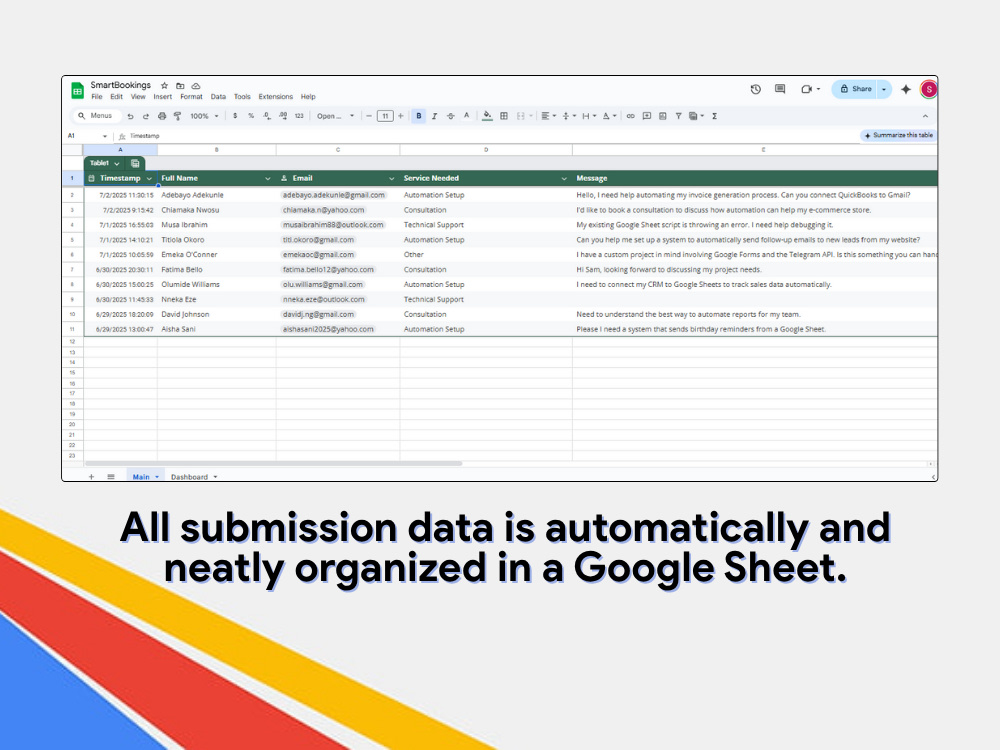Open the comments panel
The width and height of the screenshot is (1000, 750).
(x=779, y=89)
